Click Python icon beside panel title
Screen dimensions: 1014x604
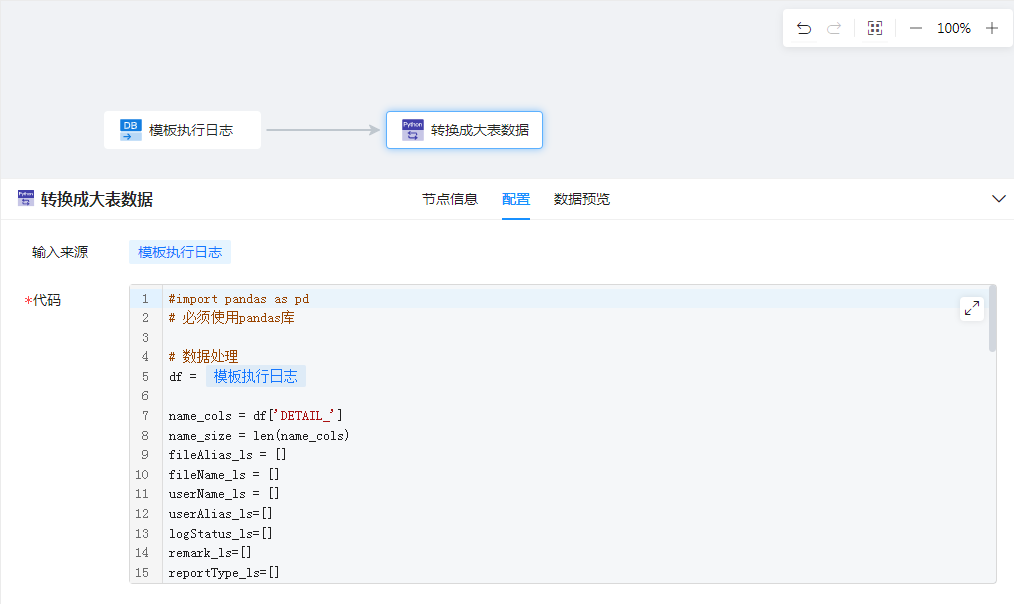pyautogui.click(x=26, y=199)
